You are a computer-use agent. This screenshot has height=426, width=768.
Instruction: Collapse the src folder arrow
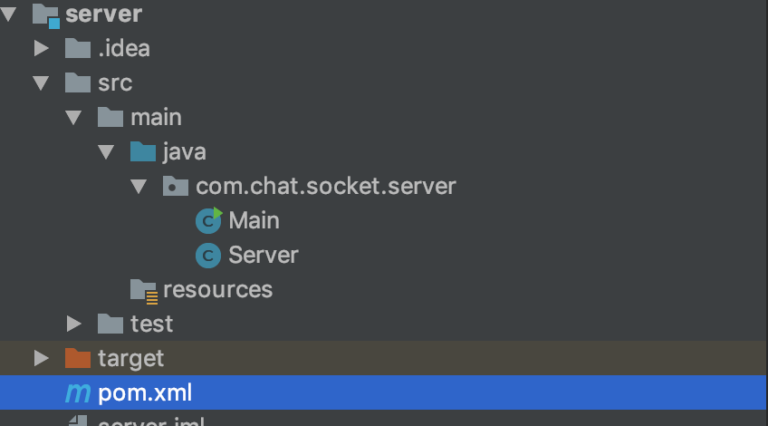click(x=41, y=83)
